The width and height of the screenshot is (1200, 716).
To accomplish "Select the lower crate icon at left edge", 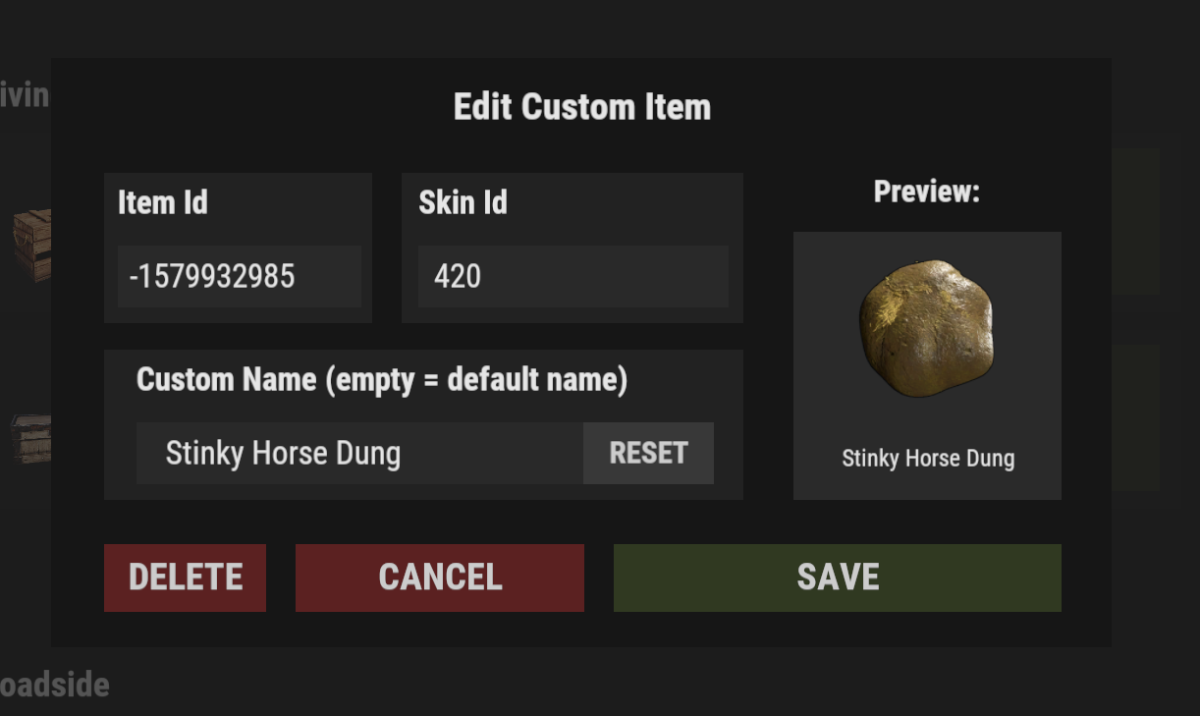I will (31, 439).
